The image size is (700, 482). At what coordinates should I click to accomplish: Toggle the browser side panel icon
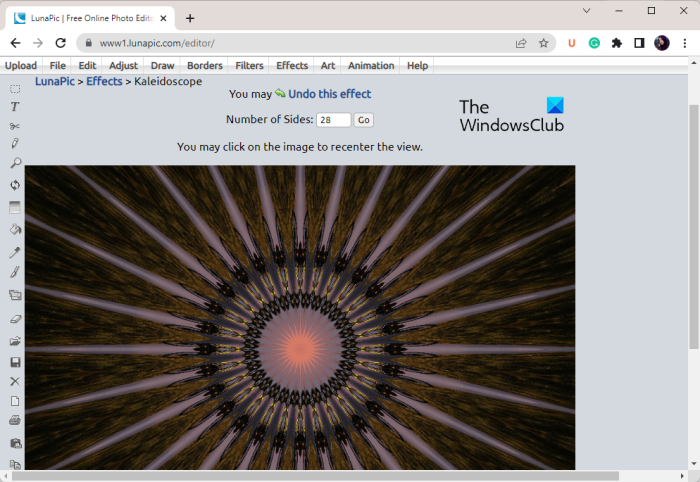click(x=639, y=43)
